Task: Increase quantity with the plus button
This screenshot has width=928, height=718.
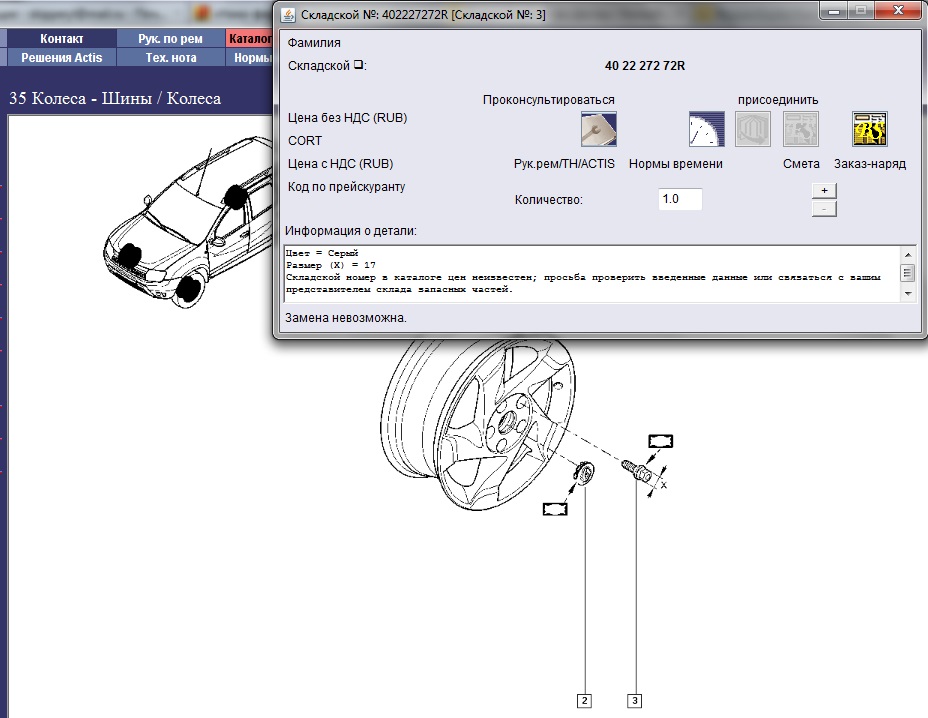Action: click(824, 190)
